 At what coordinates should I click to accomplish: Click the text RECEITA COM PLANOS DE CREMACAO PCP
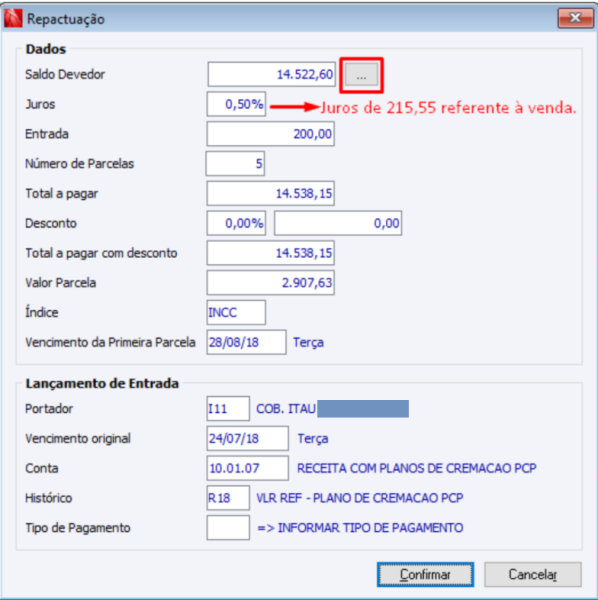pyautogui.click(x=417, y=468)
